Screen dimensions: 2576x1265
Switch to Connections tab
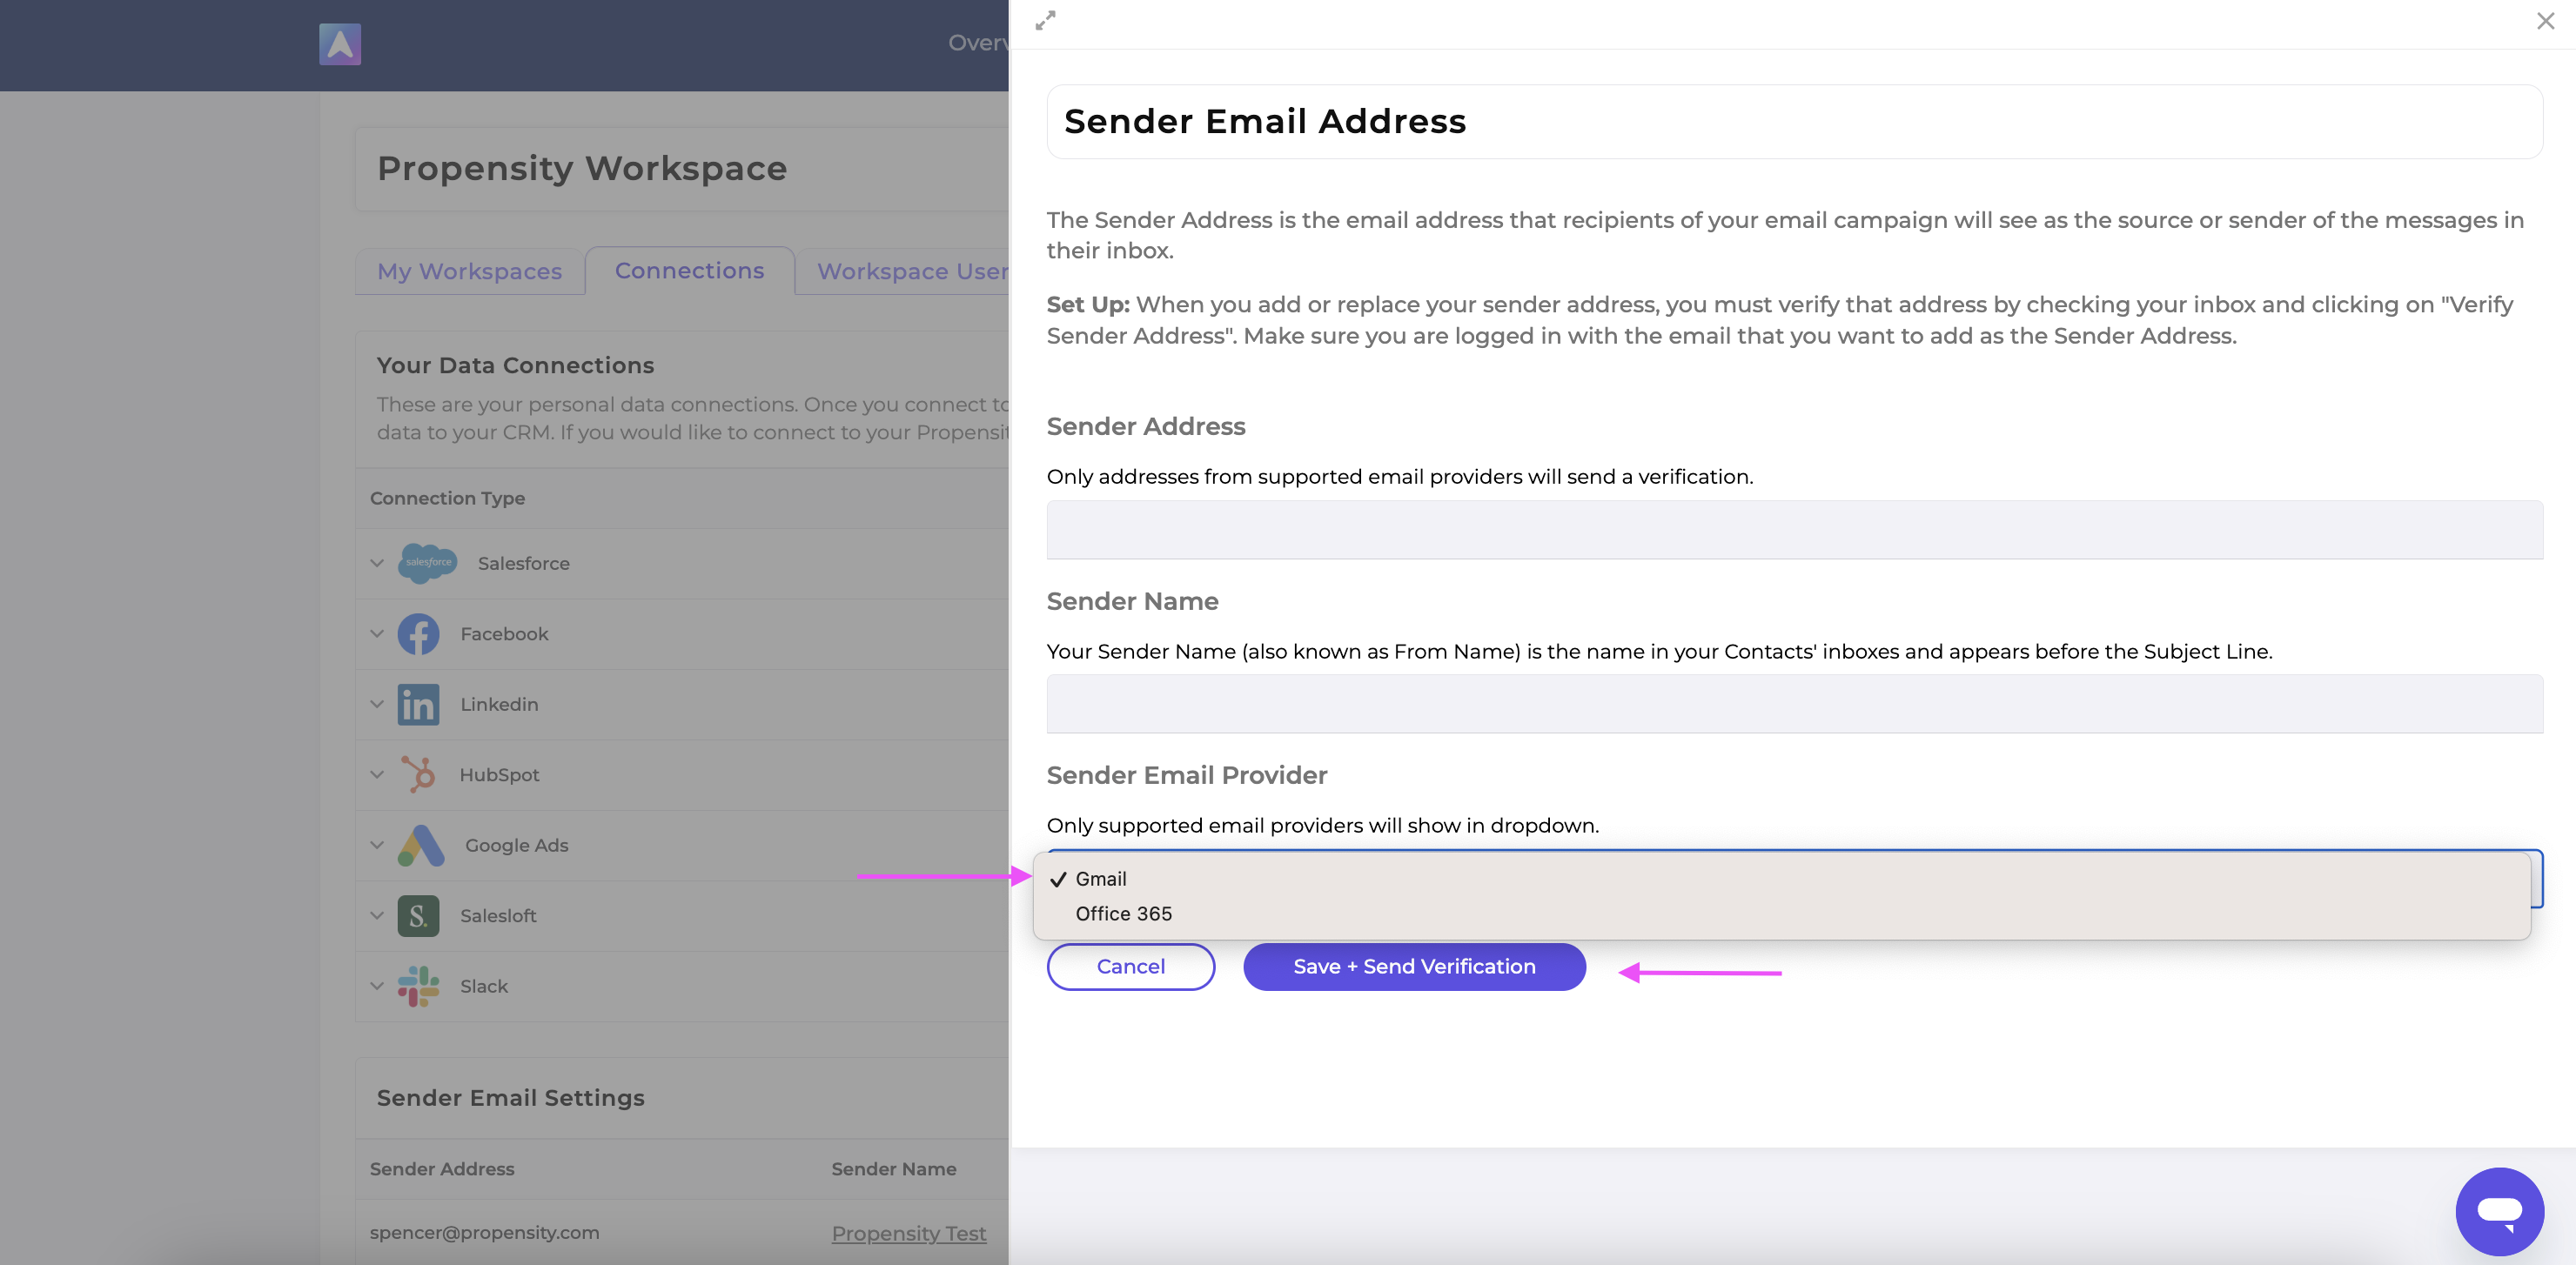[x=689, y=270]
